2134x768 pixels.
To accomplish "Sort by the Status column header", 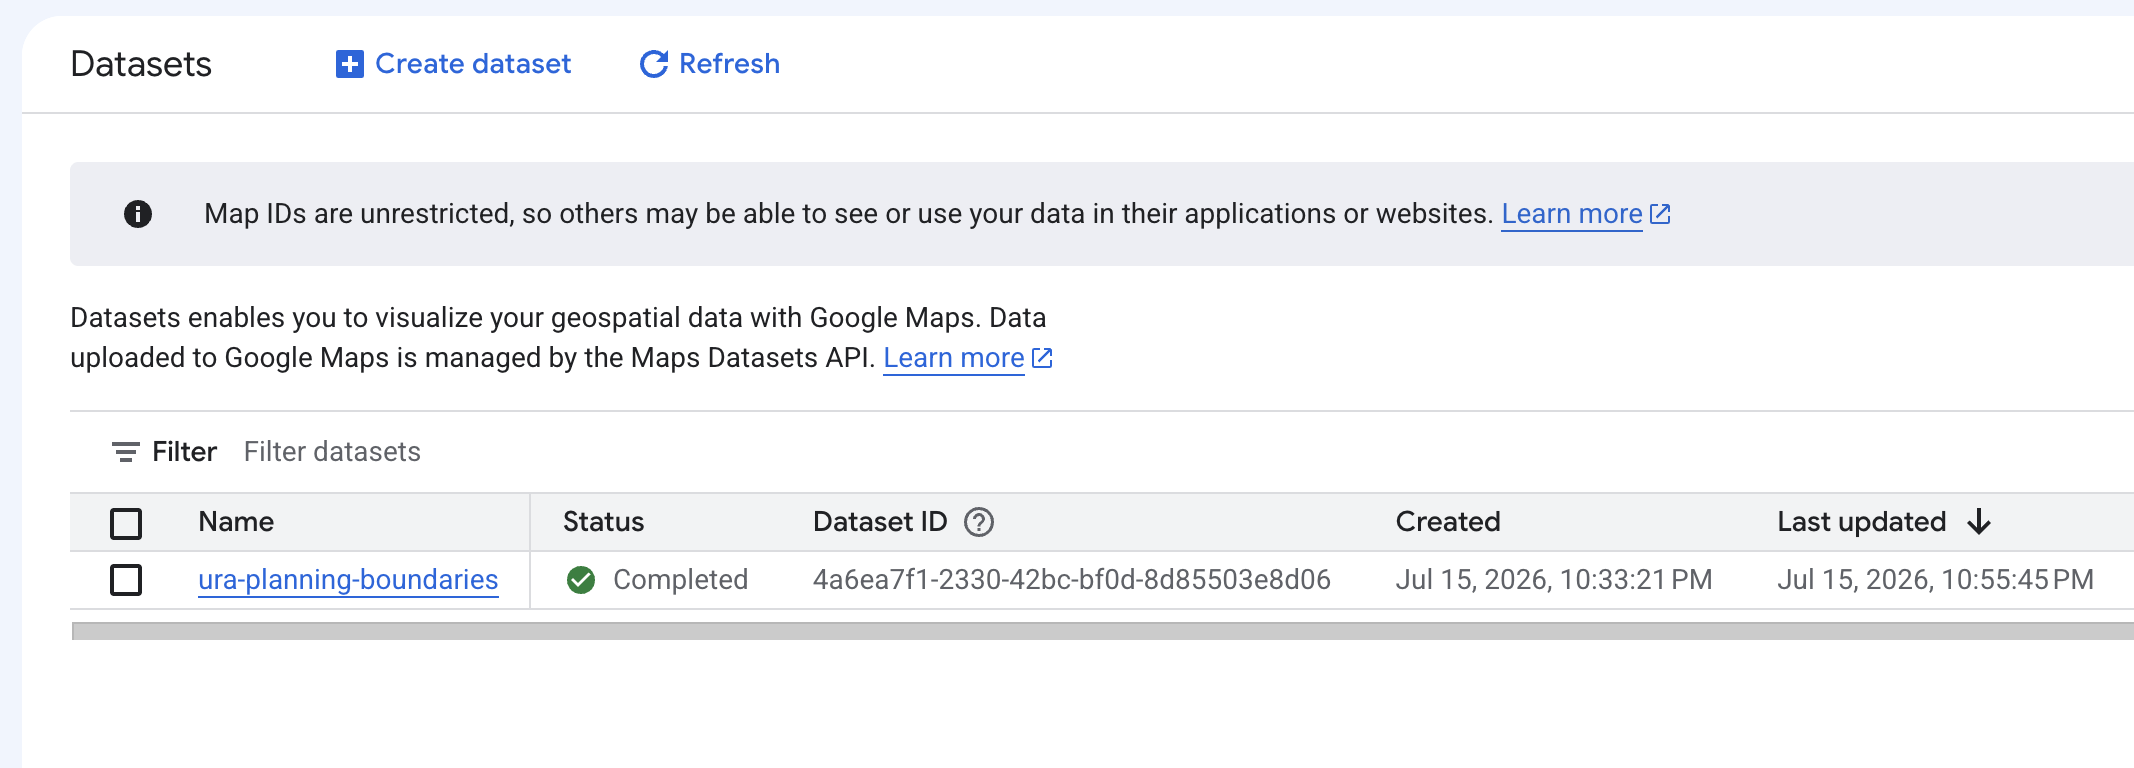I will pos(604,522).
